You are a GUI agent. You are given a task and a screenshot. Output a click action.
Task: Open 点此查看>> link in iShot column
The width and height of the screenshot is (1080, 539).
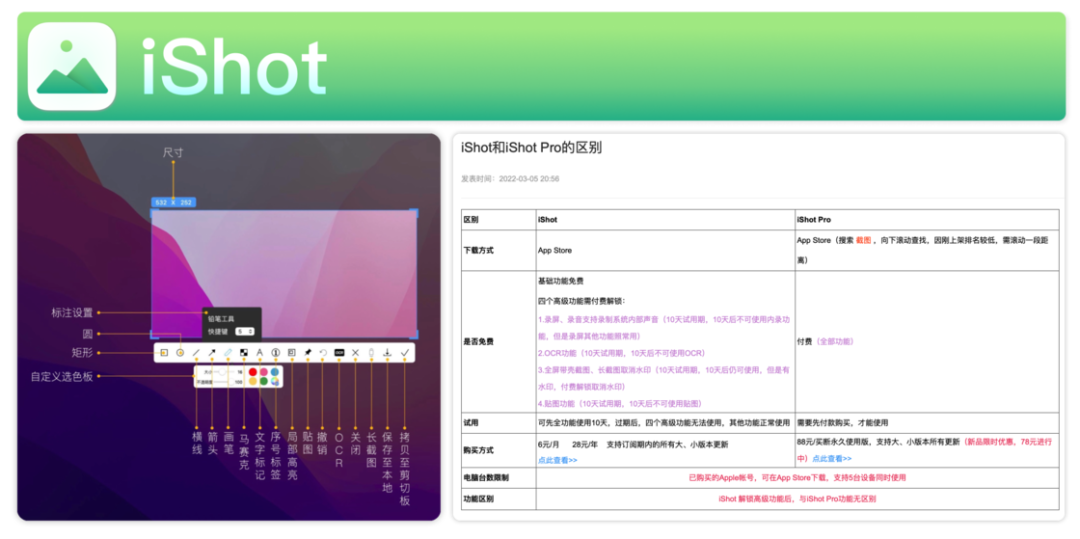(x=557, y=460)
